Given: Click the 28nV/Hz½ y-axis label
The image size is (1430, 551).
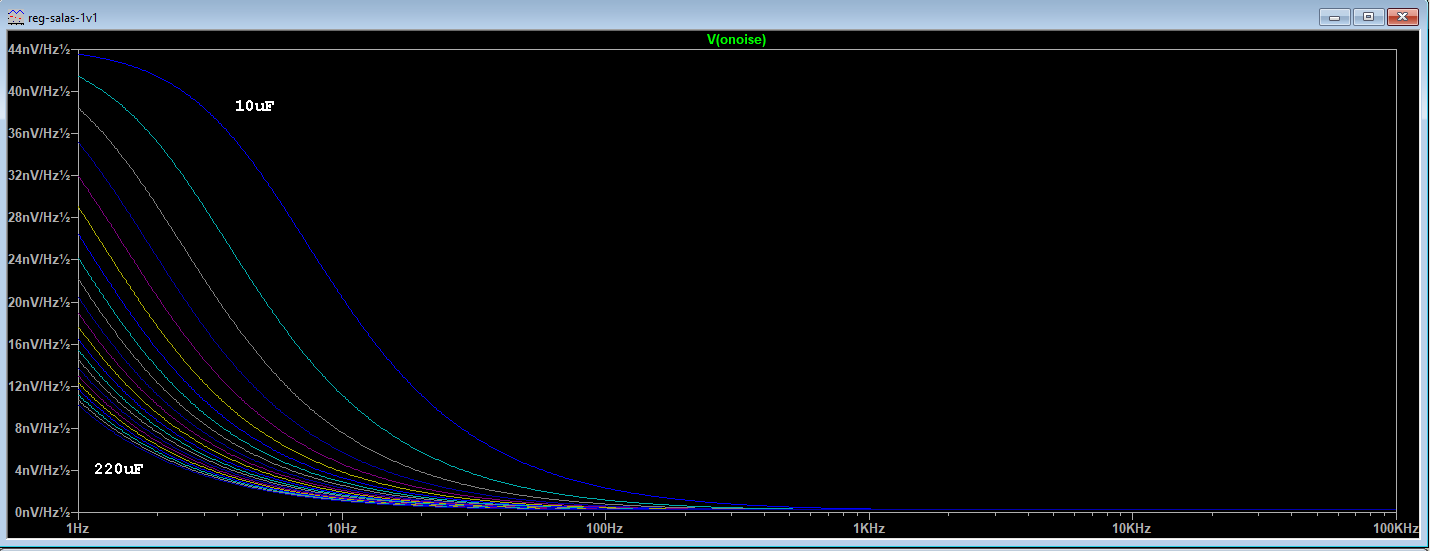Looking at the screenshot, I should pyautogui.click(x=40, y=217).
